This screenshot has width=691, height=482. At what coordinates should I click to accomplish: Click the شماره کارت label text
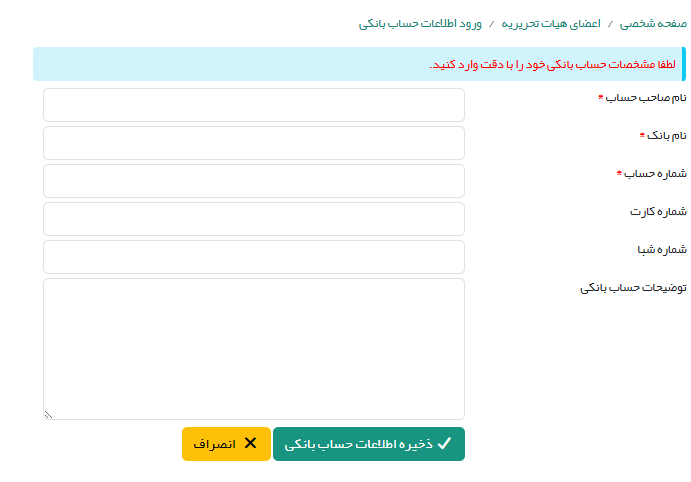(658, 212)
